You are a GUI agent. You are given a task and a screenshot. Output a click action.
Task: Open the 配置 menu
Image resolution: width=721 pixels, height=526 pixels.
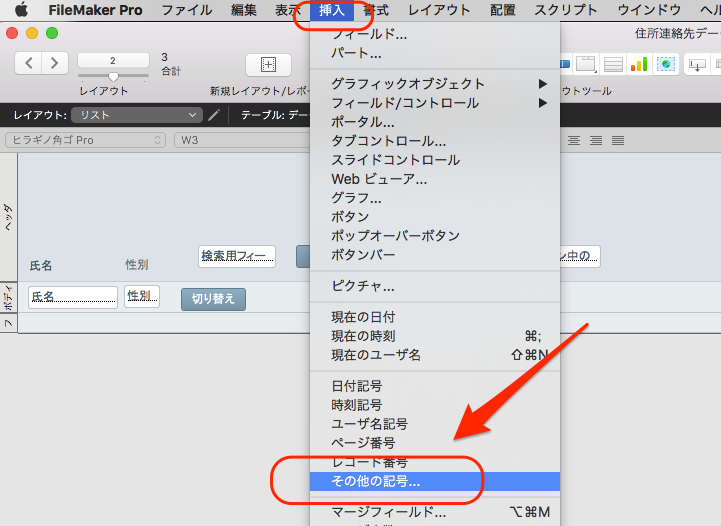point(503,10)
